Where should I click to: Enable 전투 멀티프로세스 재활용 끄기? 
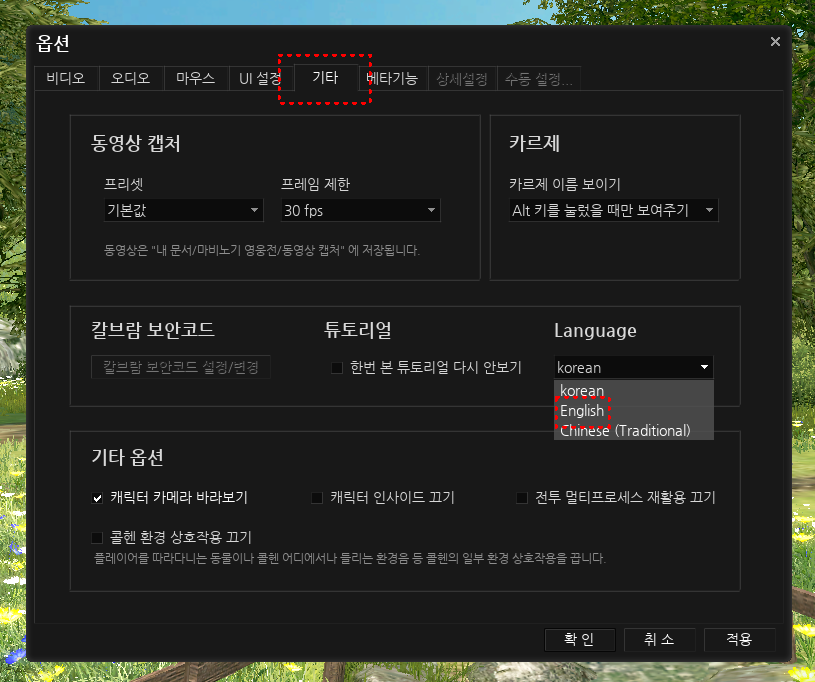pos(522,498)
